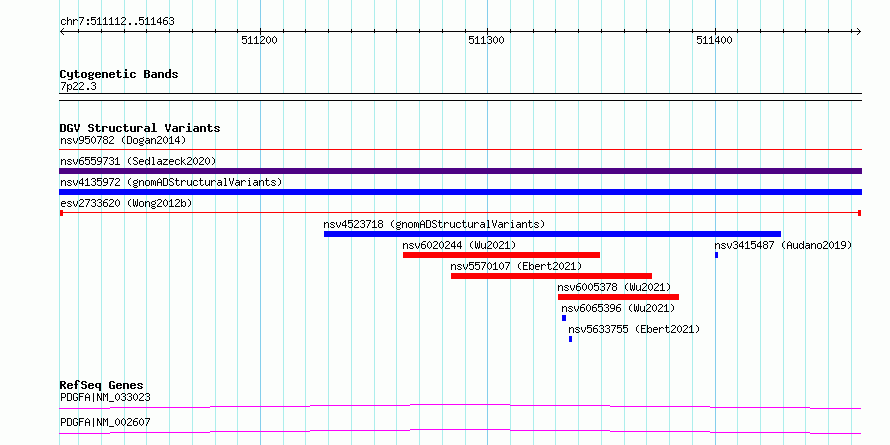The width and height of the screenshot is (890, 445).
Task: Click the small blue nsv6065396 marker
Action: [564, 318]
